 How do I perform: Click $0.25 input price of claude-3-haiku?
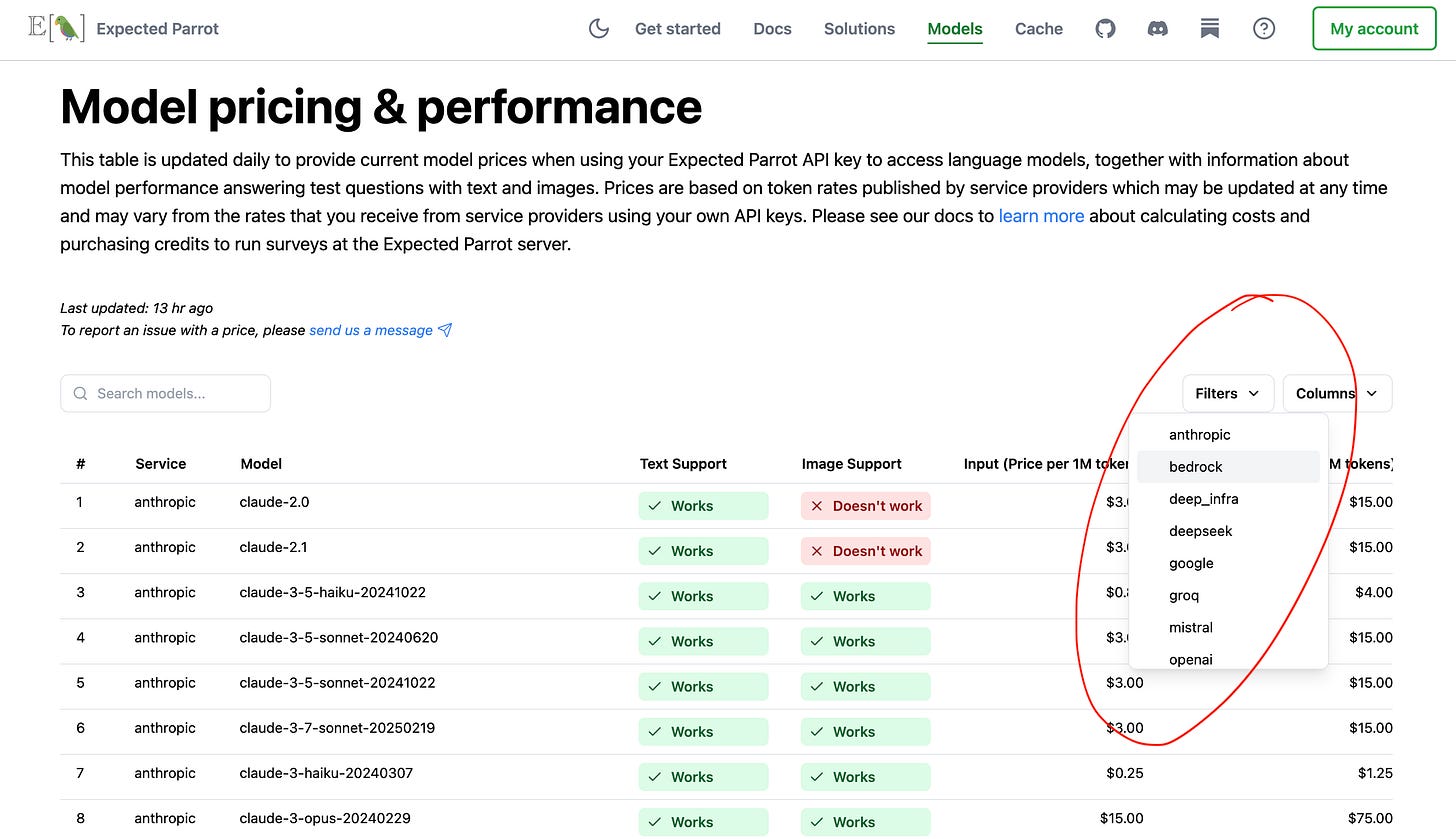1125,773
